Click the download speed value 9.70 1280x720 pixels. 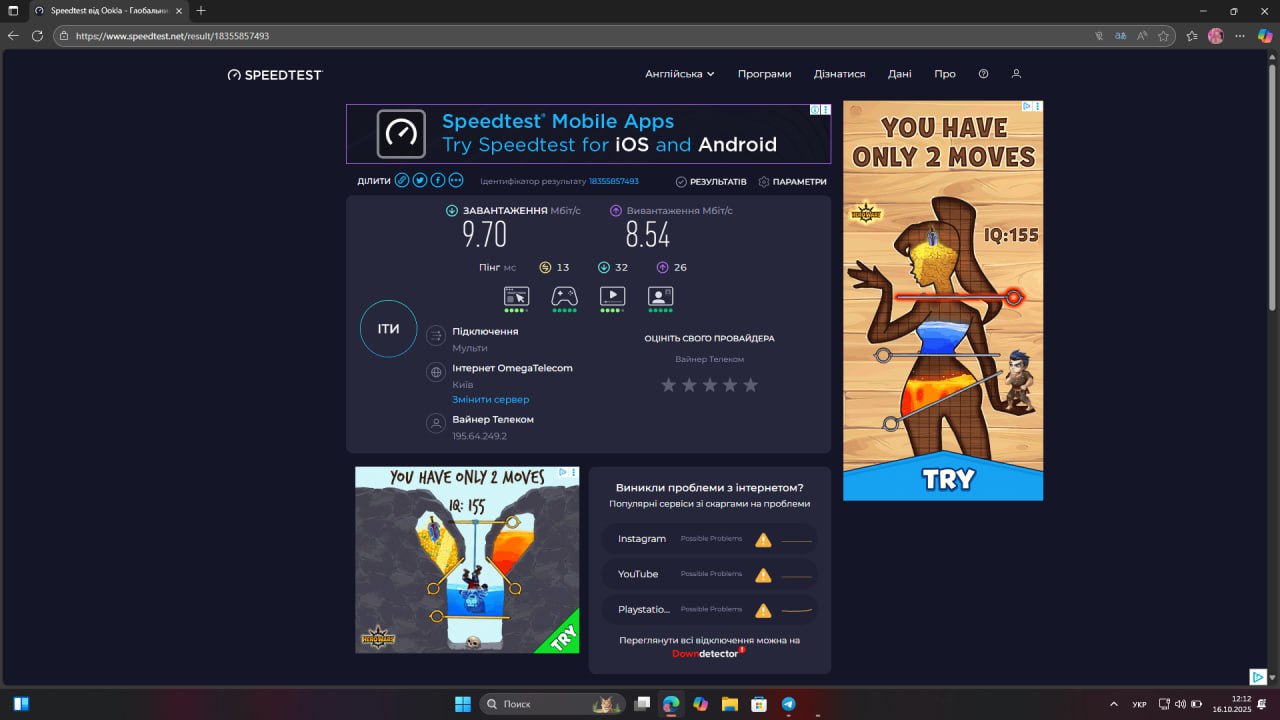coord(484,235)
